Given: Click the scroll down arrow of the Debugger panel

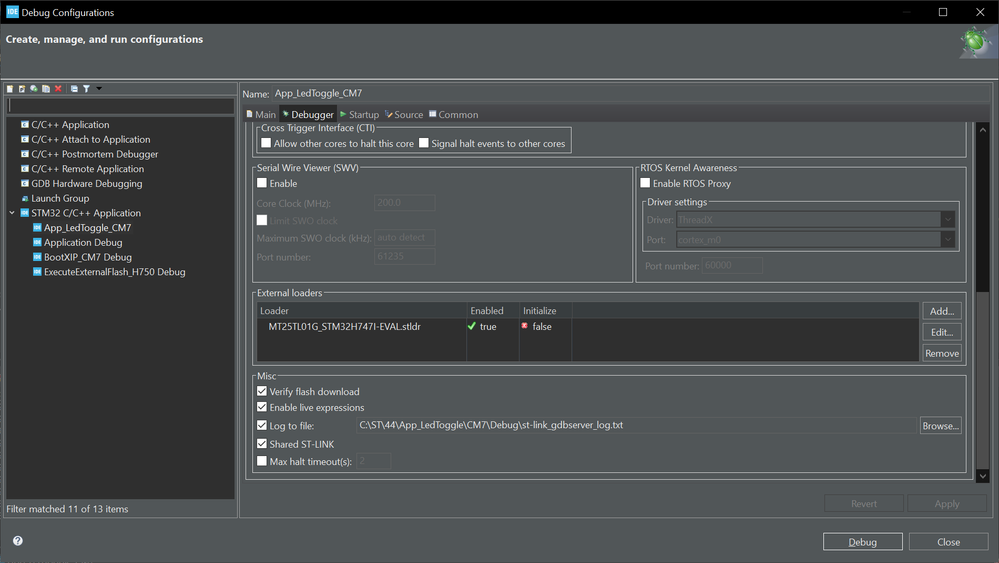Looking at the screenshot, I should pos(982,476).
